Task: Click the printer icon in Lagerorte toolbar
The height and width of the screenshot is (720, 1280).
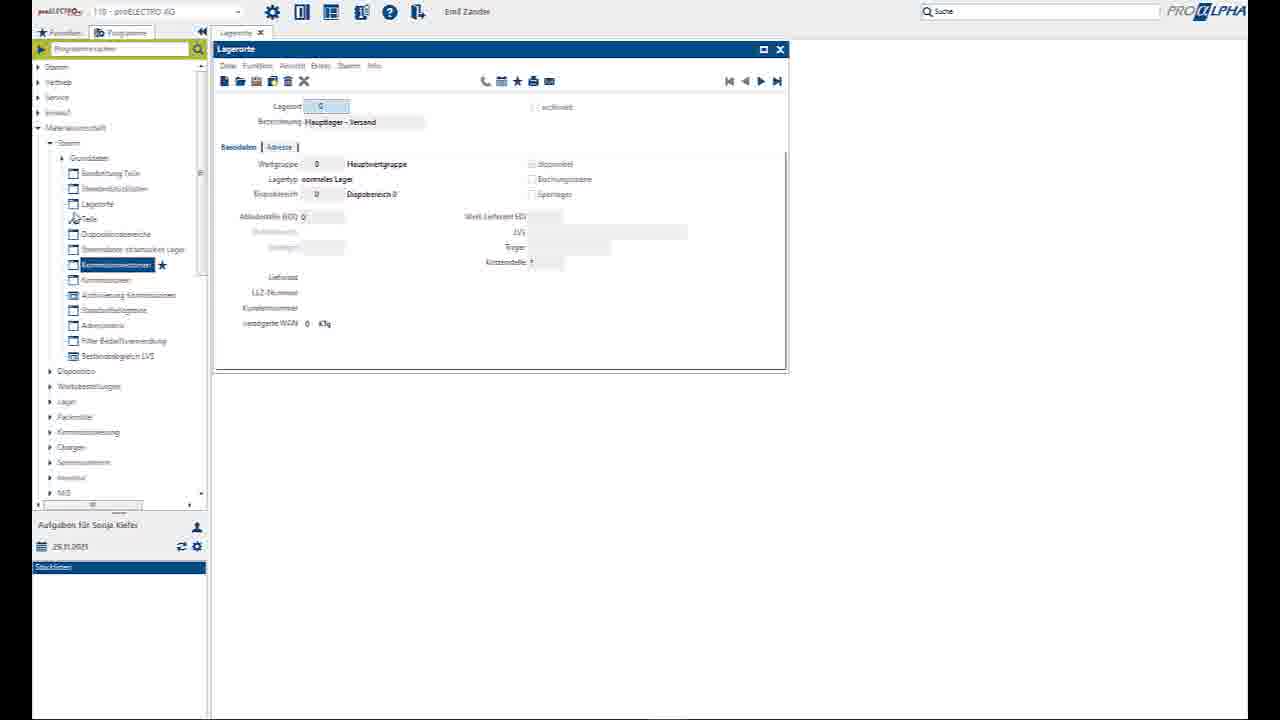Action: point(533,81)
